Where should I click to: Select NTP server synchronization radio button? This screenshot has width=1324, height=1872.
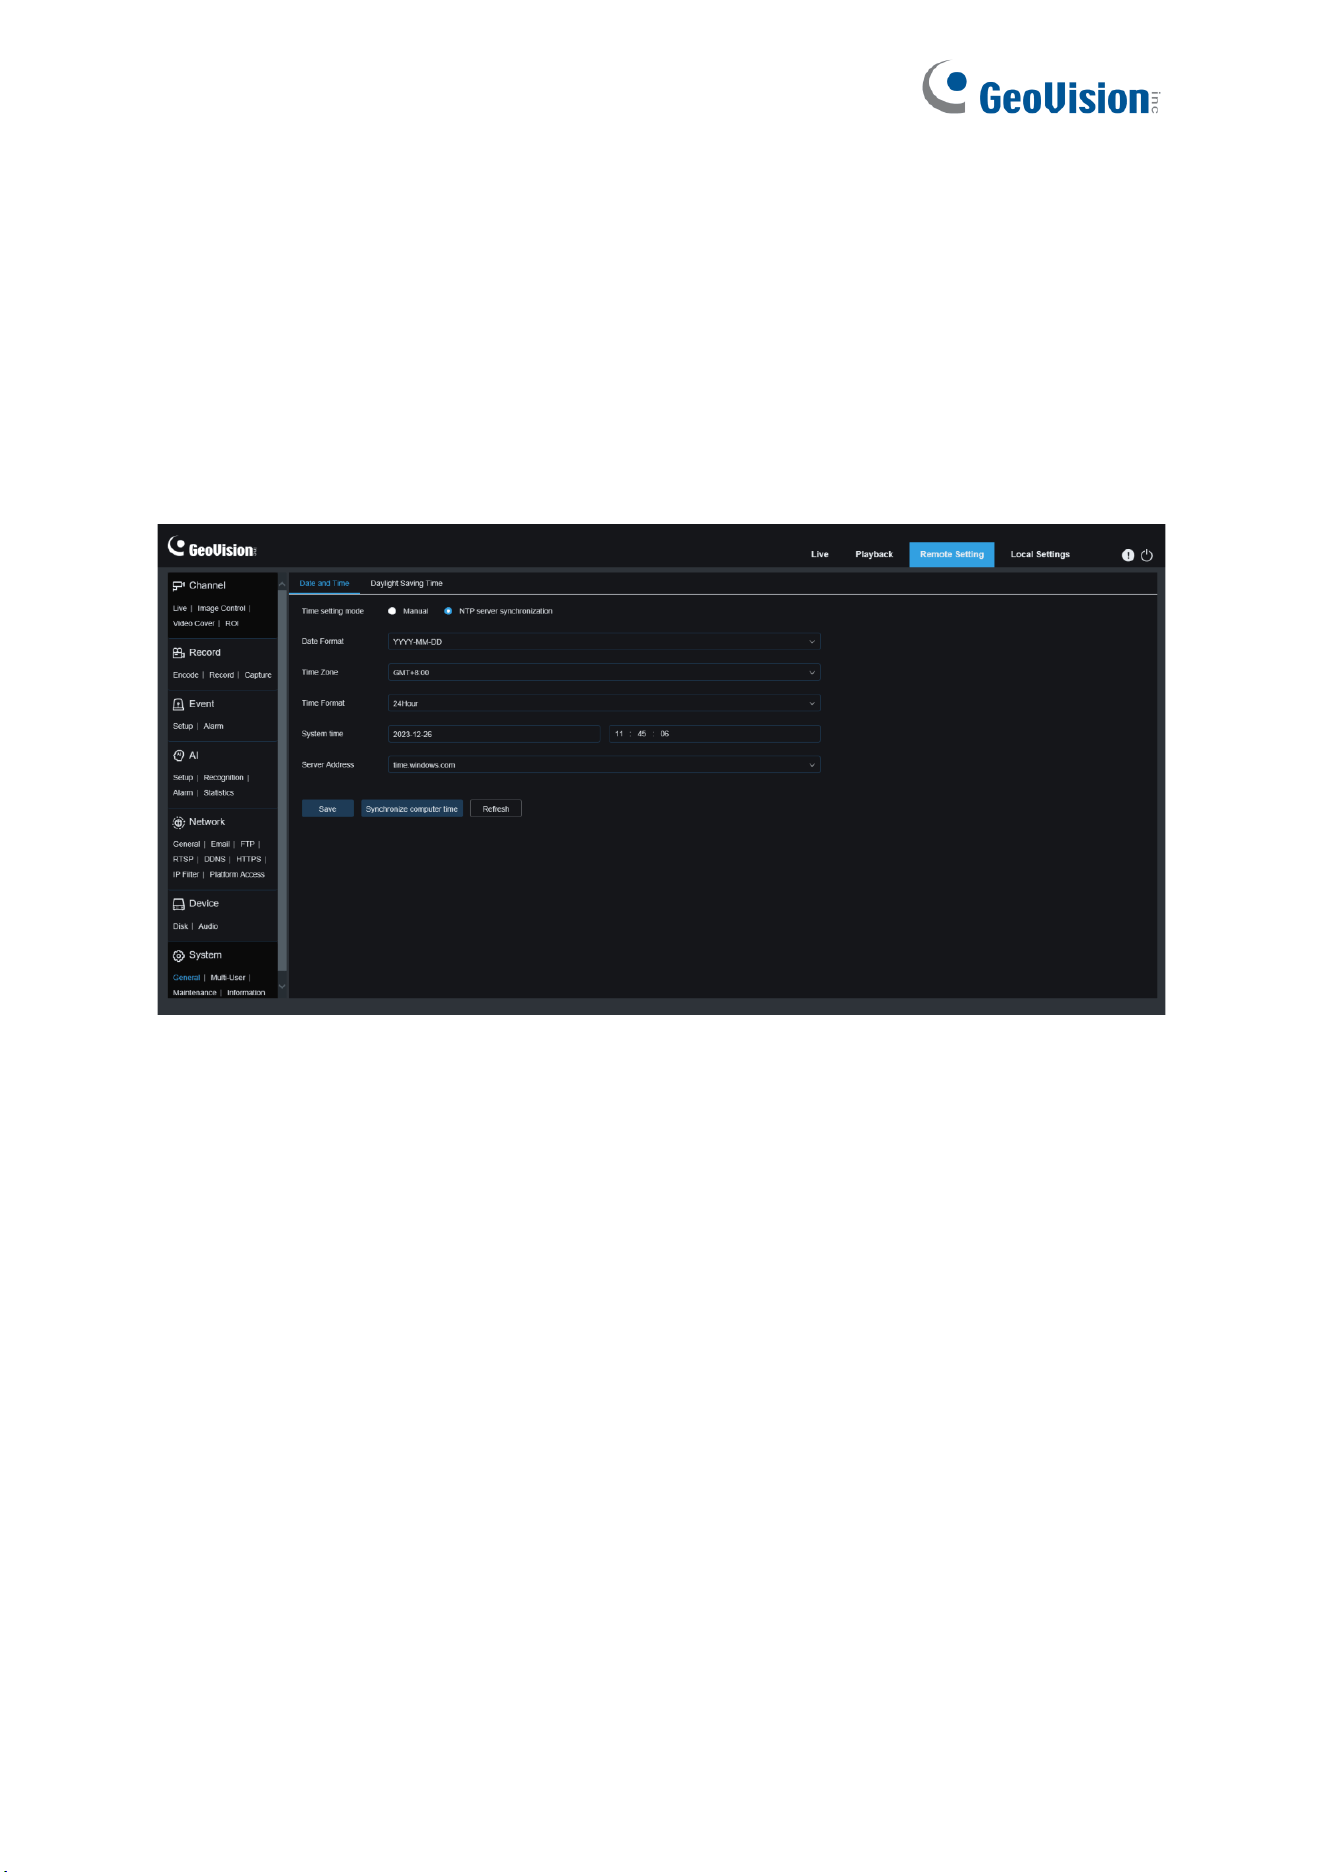tap(448, 611)
